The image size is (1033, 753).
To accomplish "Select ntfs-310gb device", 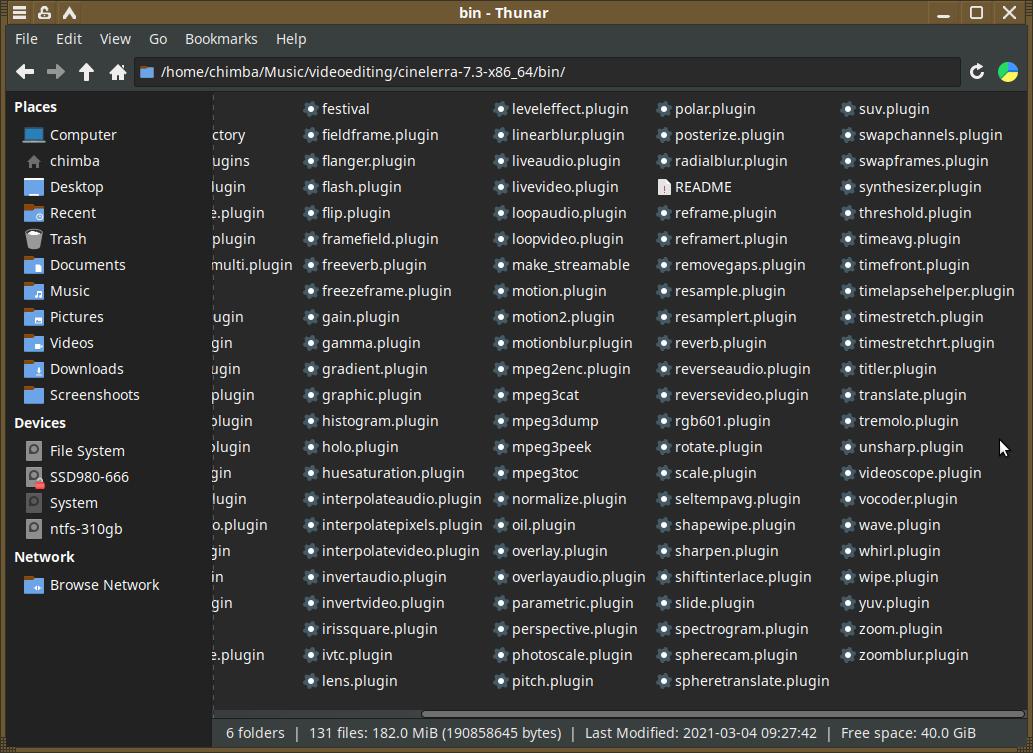I will click(74, 529).
